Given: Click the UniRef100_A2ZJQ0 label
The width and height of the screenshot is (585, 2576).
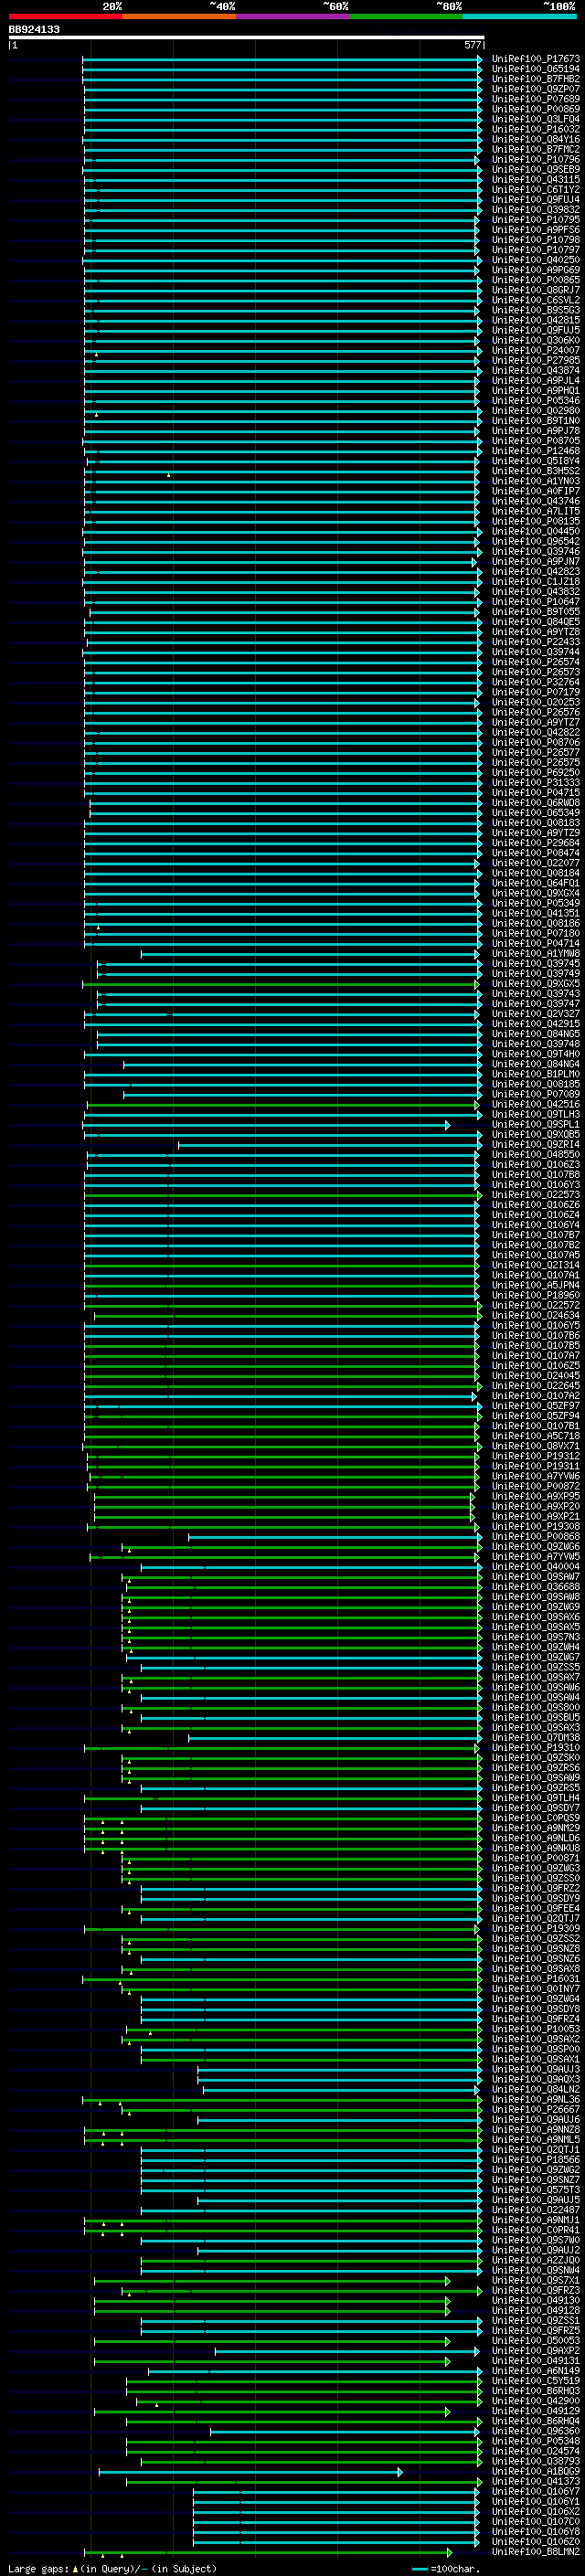Looking at the screenshot, I should tap(536, 2260).
